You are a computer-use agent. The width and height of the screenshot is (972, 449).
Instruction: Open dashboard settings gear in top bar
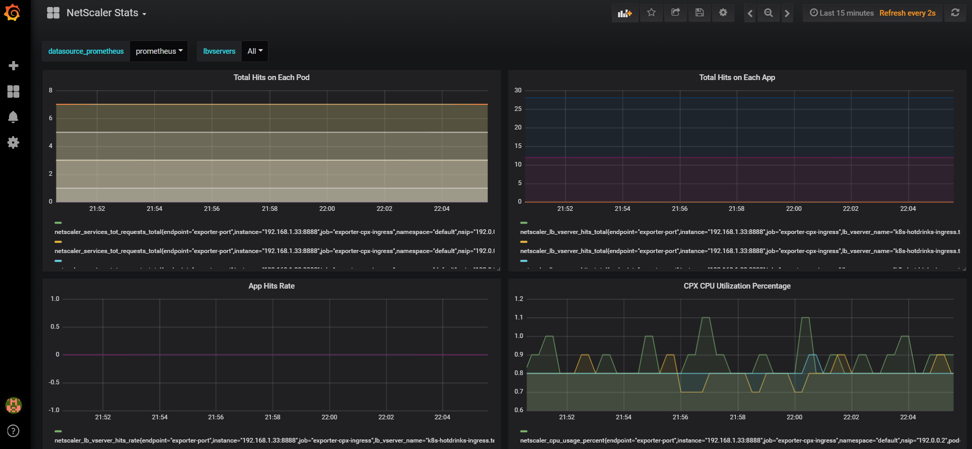pos(723,13)
